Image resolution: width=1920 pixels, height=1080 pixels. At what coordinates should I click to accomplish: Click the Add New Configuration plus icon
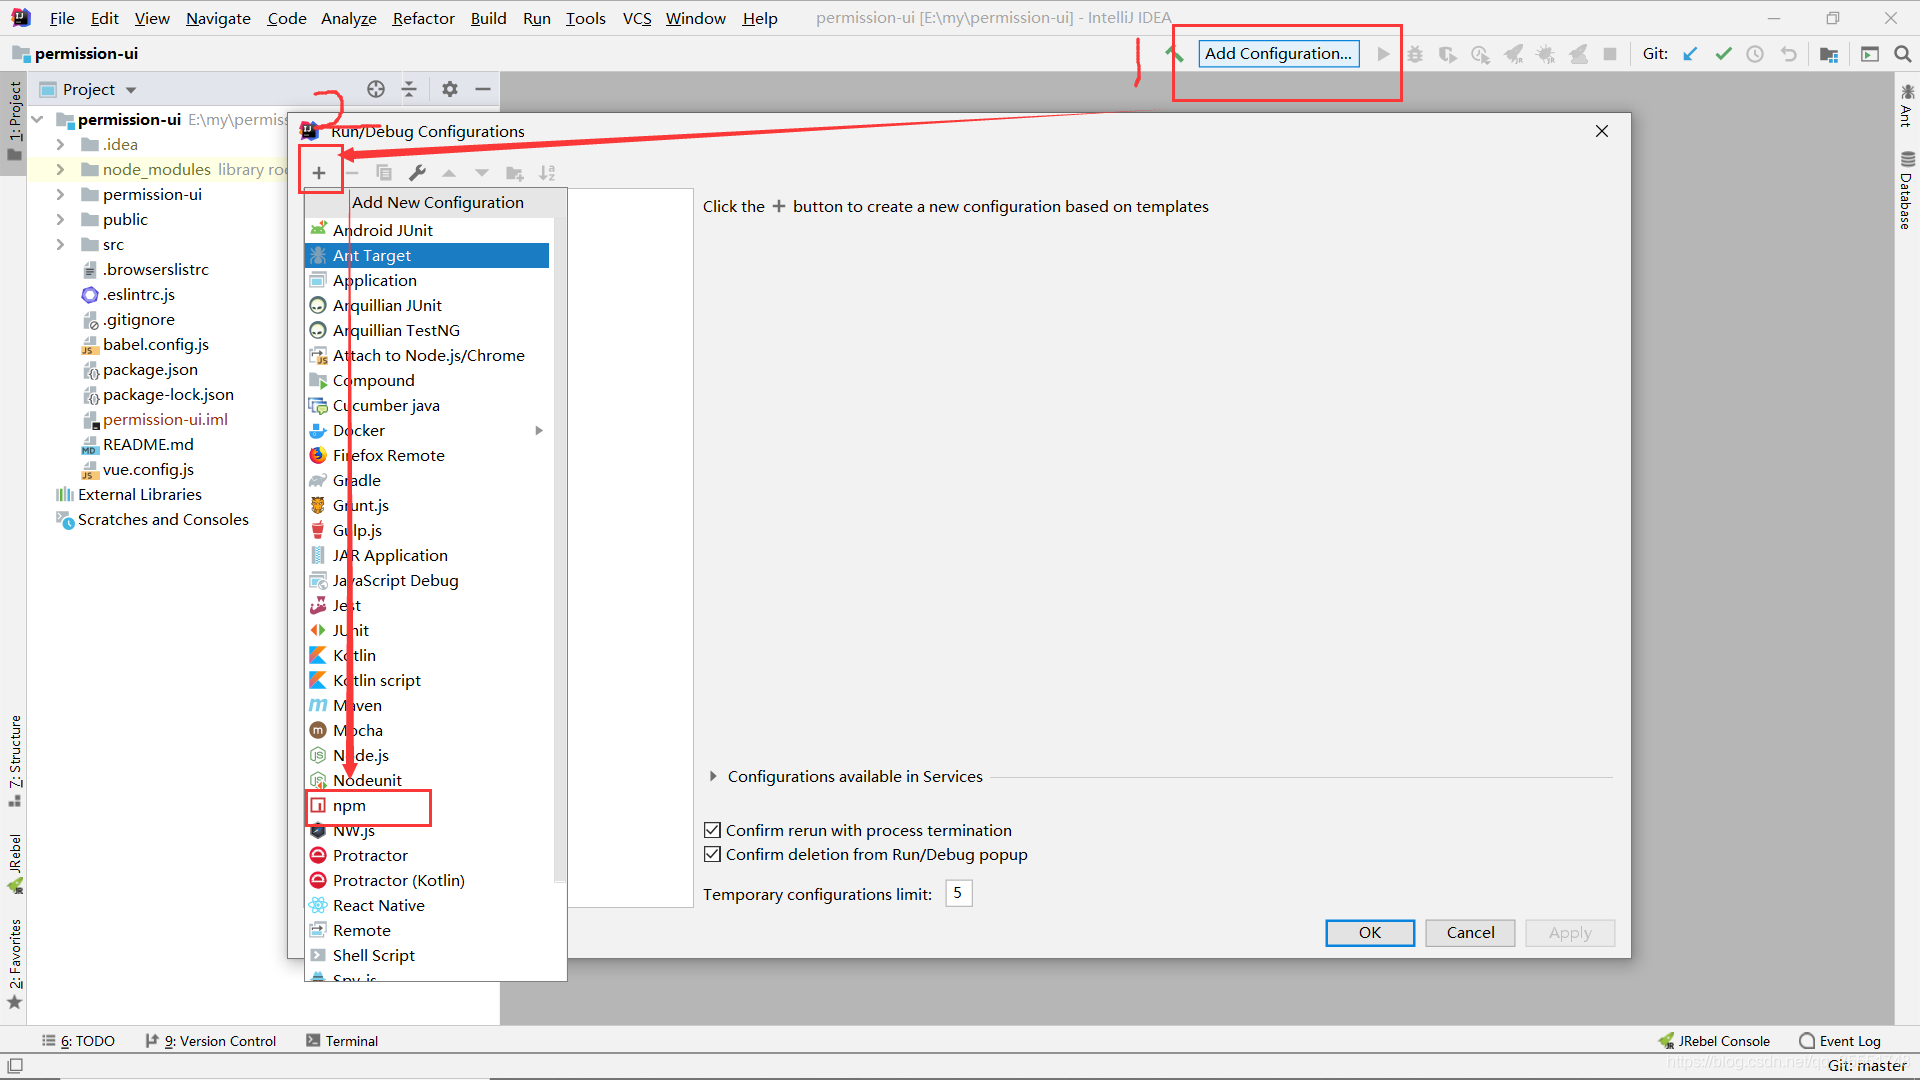point(318,171)
